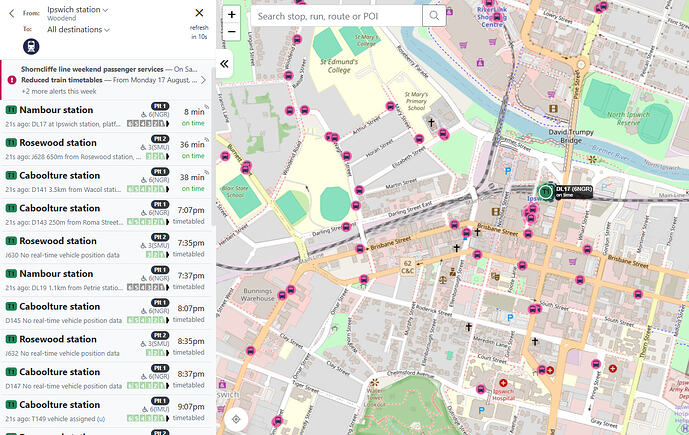
Task: Open the Rosewood station 8:35pm departure
Action: coord(106,346)
